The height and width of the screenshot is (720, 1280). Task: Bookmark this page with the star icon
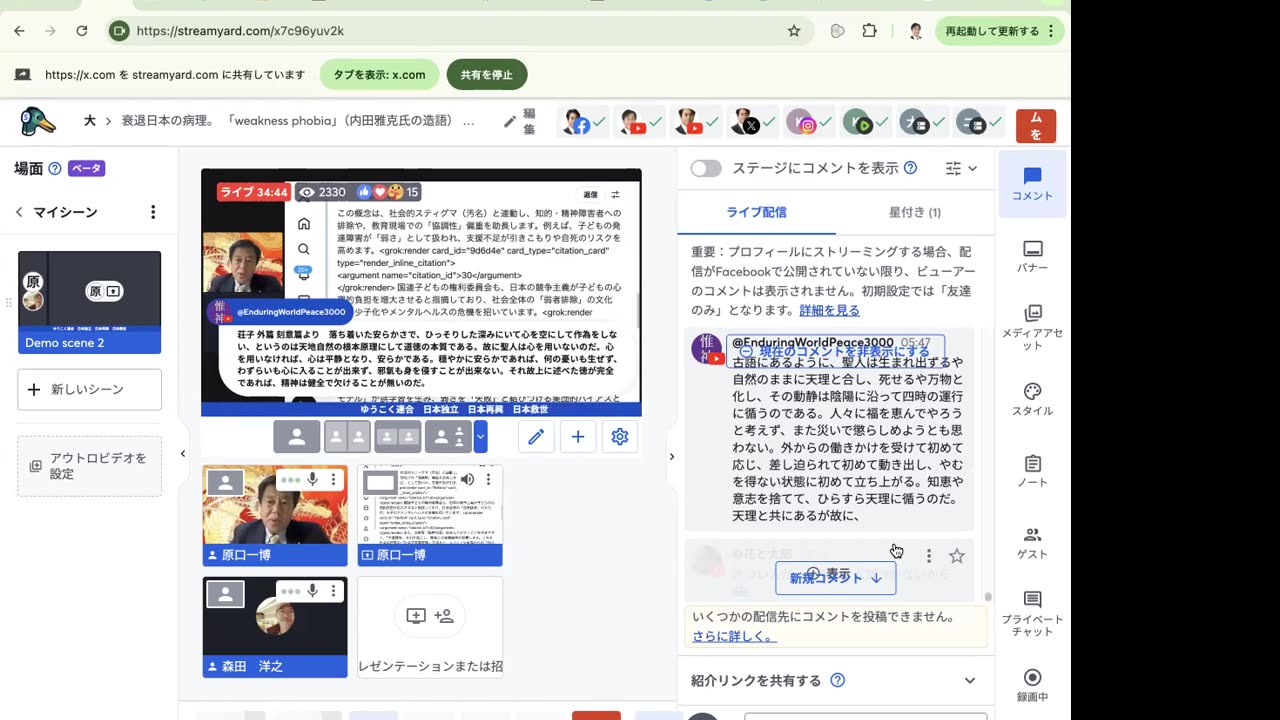pos(794,31)
